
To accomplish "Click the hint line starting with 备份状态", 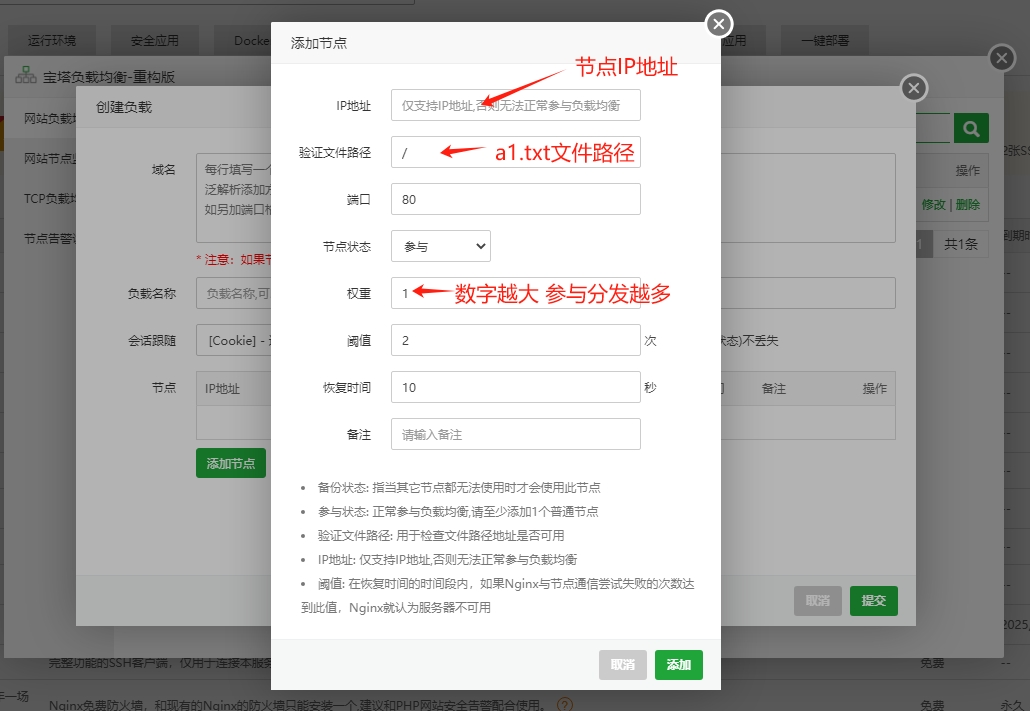I will [x=459, y=488].
